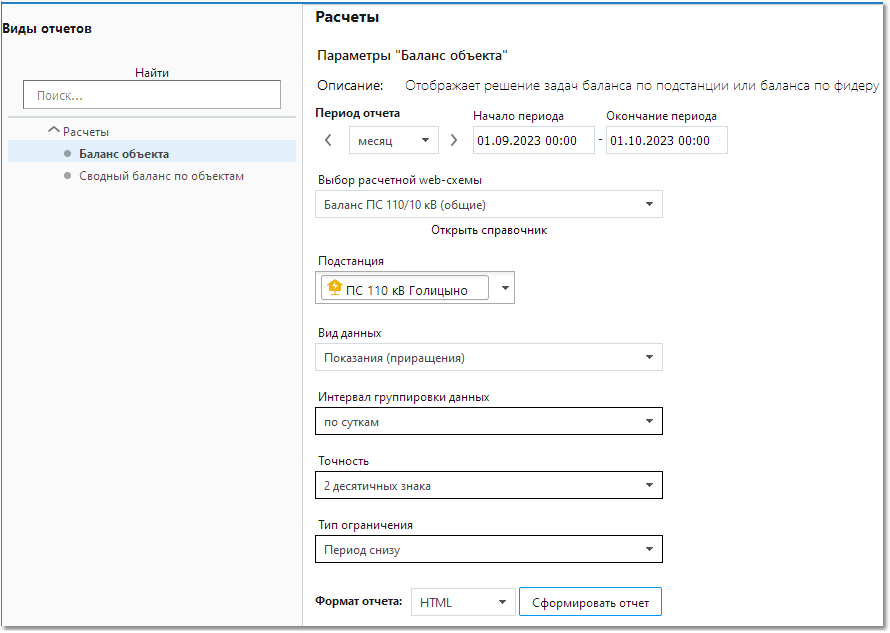This screenshot has height=633, width=890.
Task: Expand the web-схема selection dropdown
Action: tap(489, 204)
